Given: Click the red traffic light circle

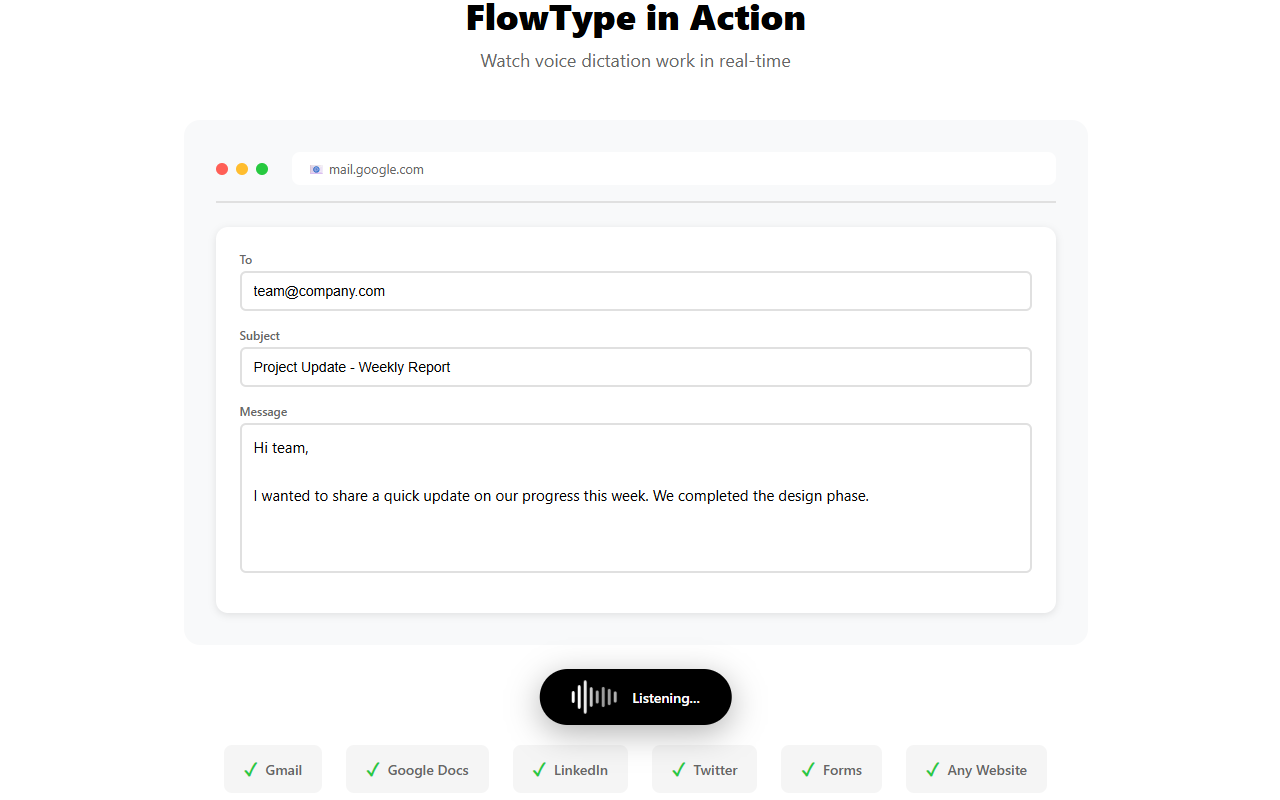Looking at the screenshot, I should (222, 169).
